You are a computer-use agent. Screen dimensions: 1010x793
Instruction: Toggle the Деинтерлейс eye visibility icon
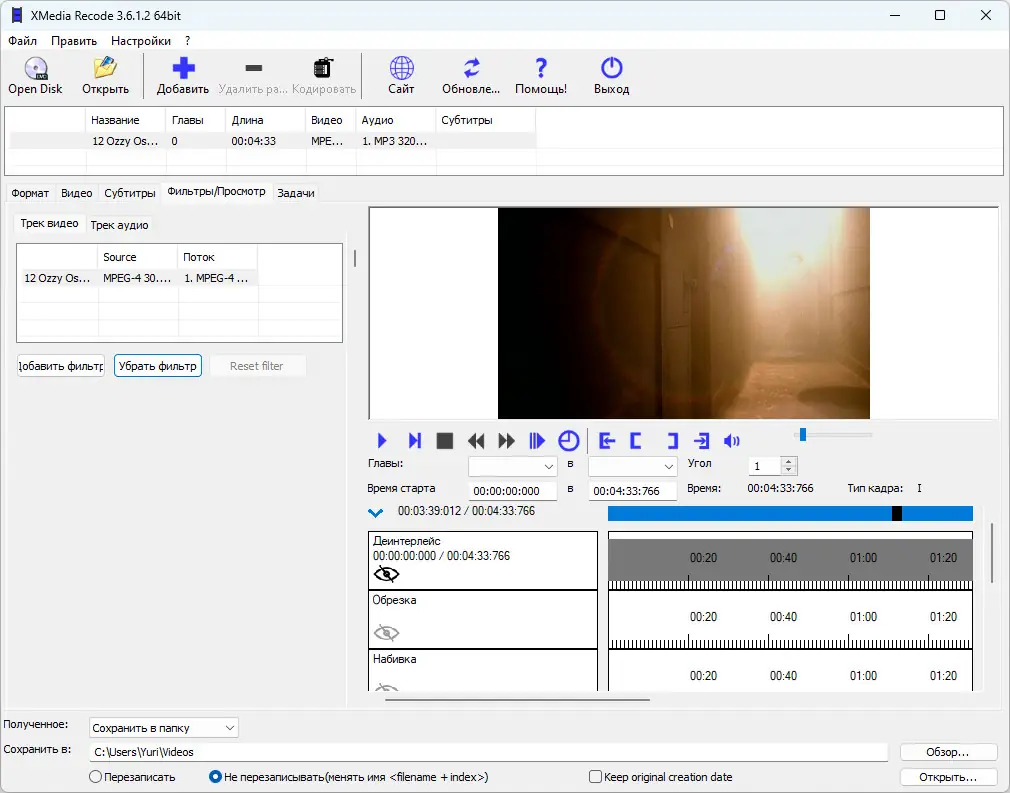click(x=386, y=574)
